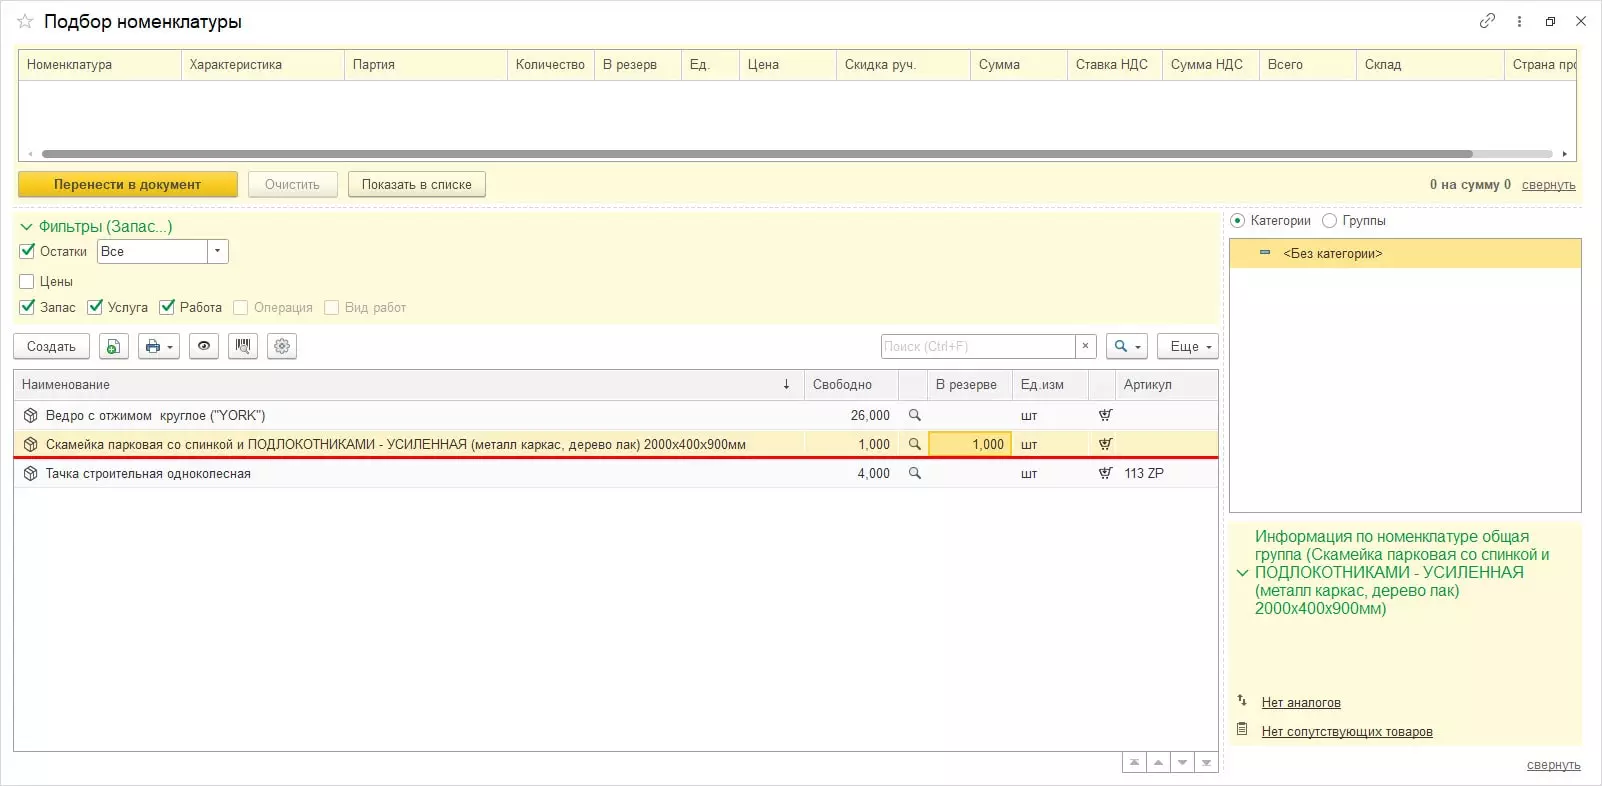Click the Очистить button
Screen dimensions: 1602x786
click(x=292, y=184)
